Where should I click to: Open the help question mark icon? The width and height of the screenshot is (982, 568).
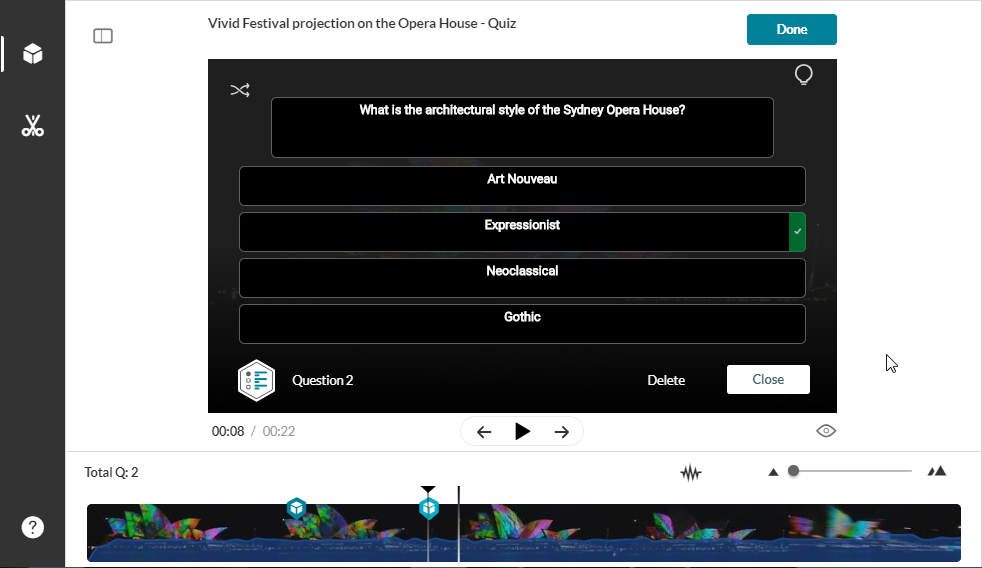point(33,527)
